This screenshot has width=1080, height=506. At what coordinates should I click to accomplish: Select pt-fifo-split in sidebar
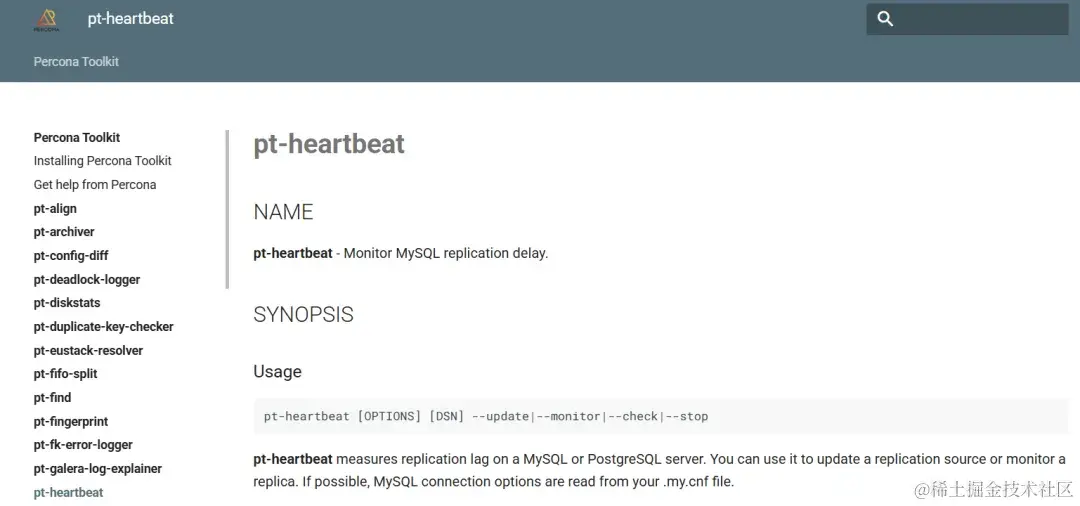(65, 374)
